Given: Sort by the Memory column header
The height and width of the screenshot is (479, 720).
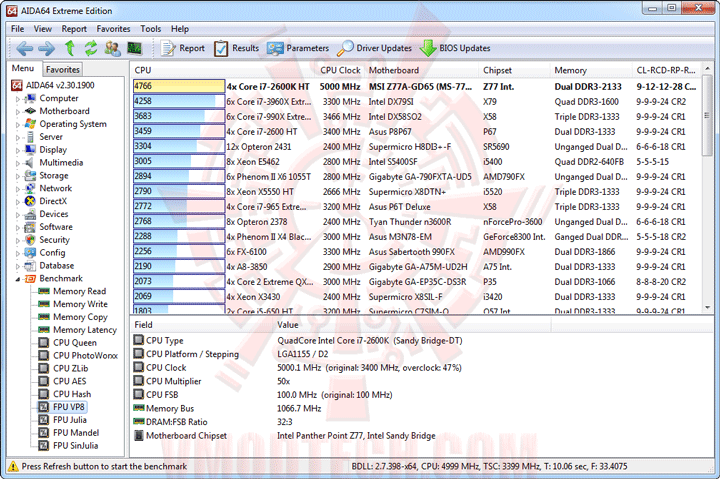Looking at the screenshot, I should point(591,70).
